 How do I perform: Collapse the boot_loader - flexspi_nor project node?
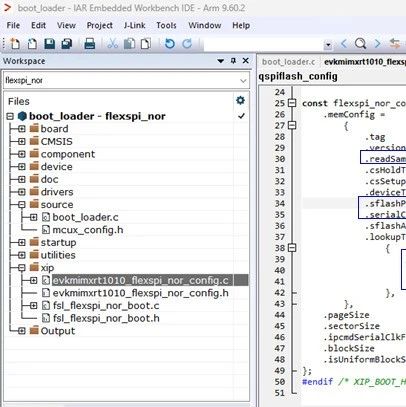(x=10, y=116)
